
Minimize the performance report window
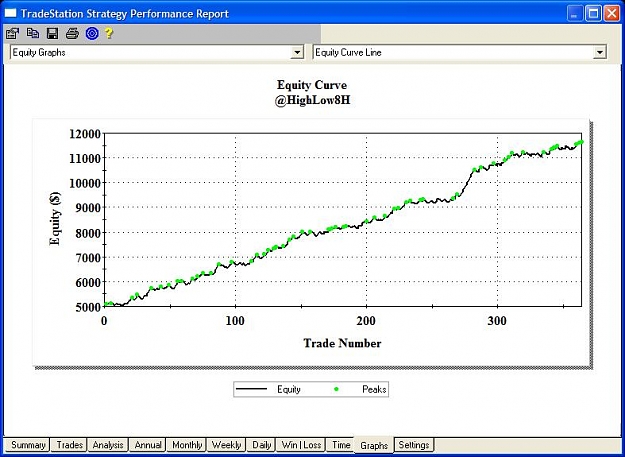coord(574,14)
